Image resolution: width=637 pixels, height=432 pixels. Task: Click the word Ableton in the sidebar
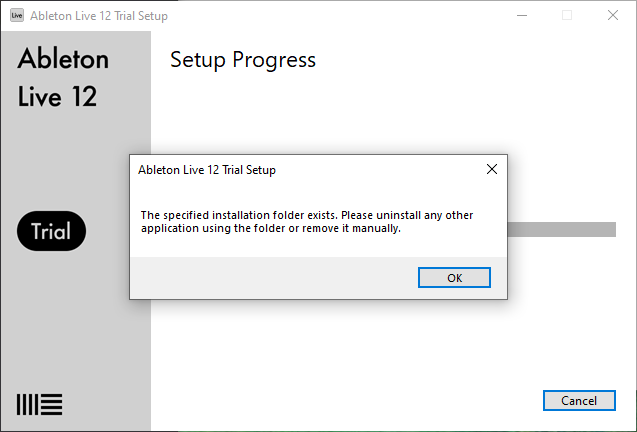63,59
